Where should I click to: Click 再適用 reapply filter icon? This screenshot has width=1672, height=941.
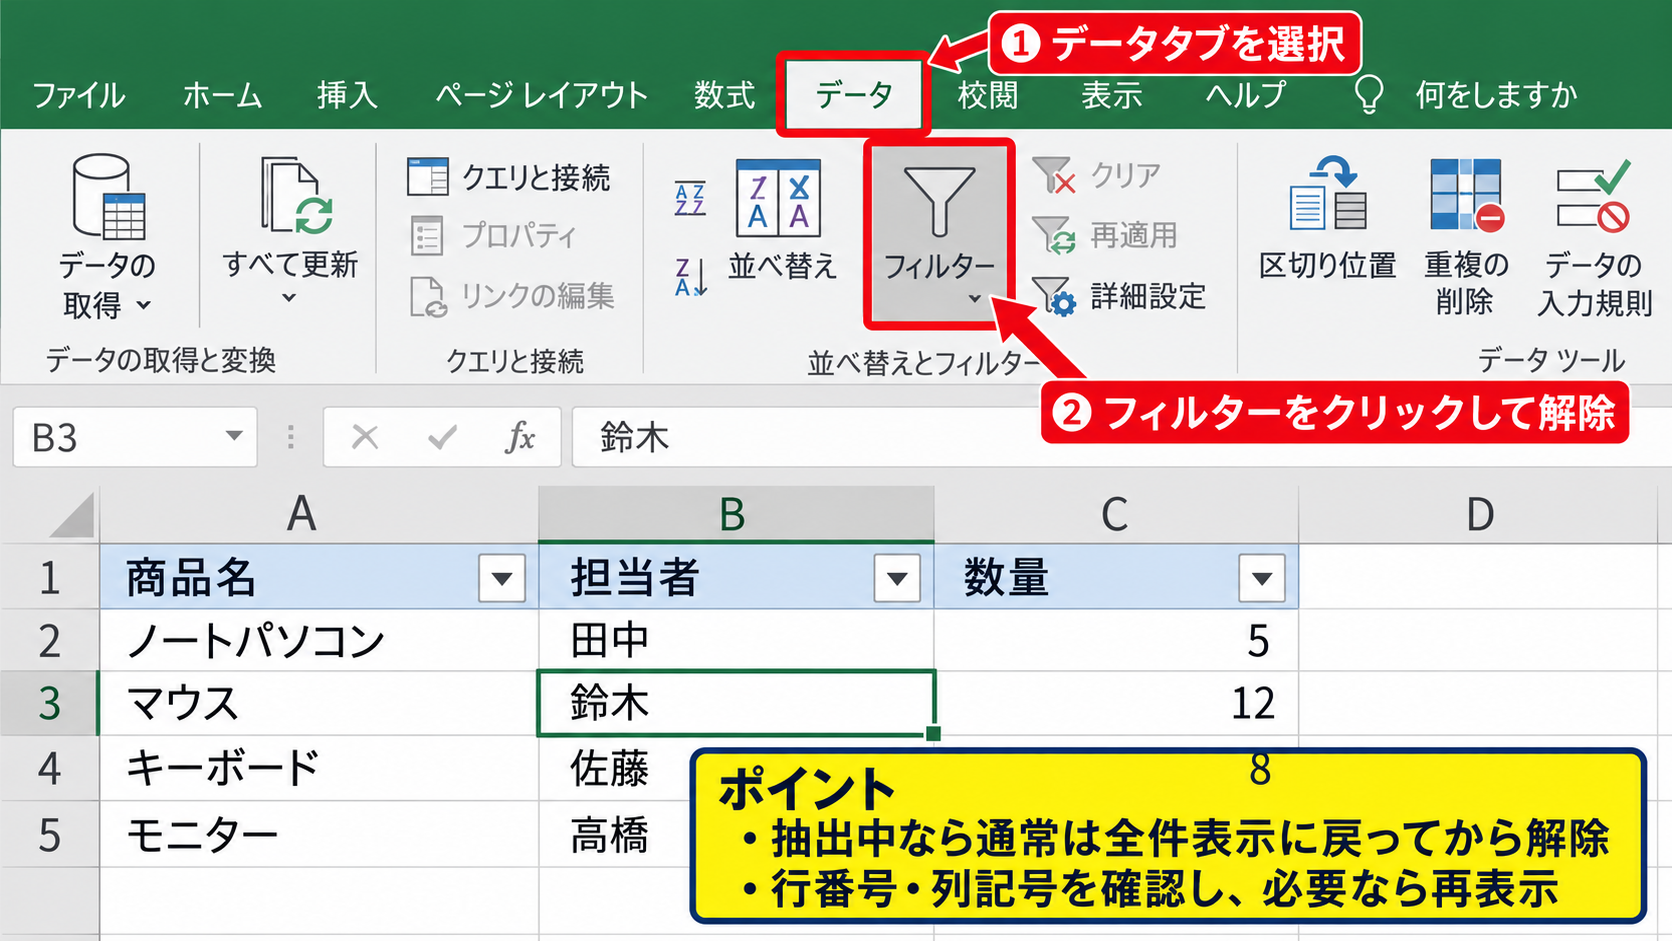(1053, 236)
